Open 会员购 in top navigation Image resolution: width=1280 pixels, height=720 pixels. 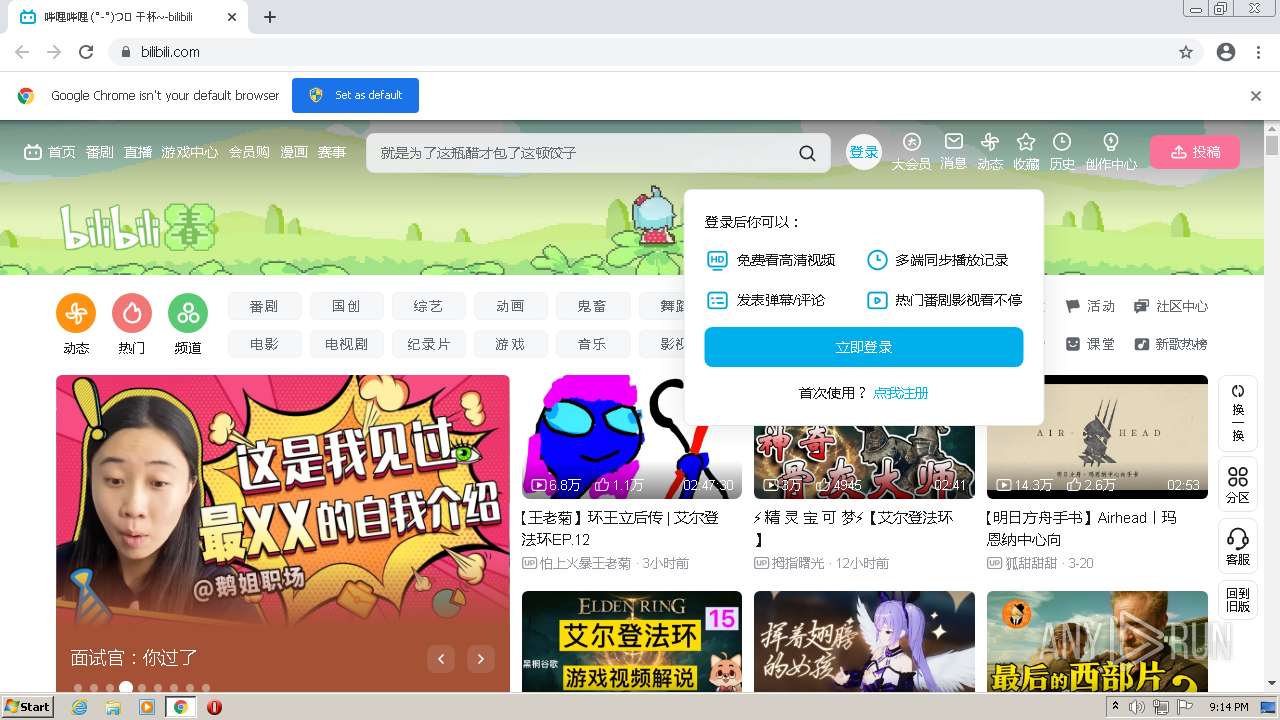click(x=249, y=152)
